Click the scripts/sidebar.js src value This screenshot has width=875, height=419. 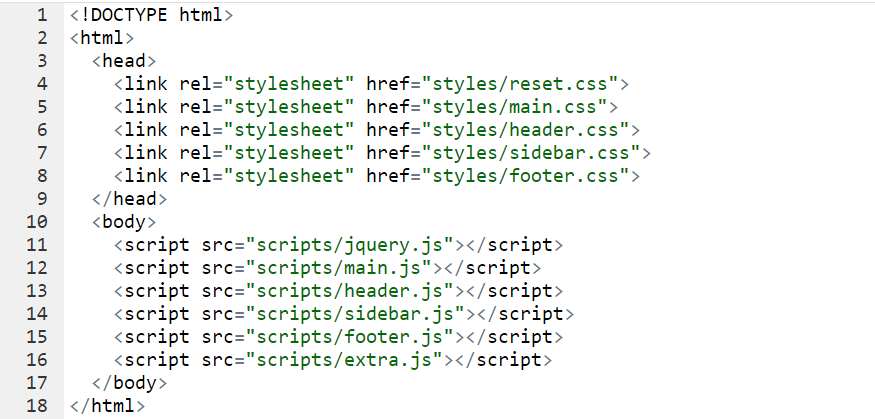[x=362, y=314]
